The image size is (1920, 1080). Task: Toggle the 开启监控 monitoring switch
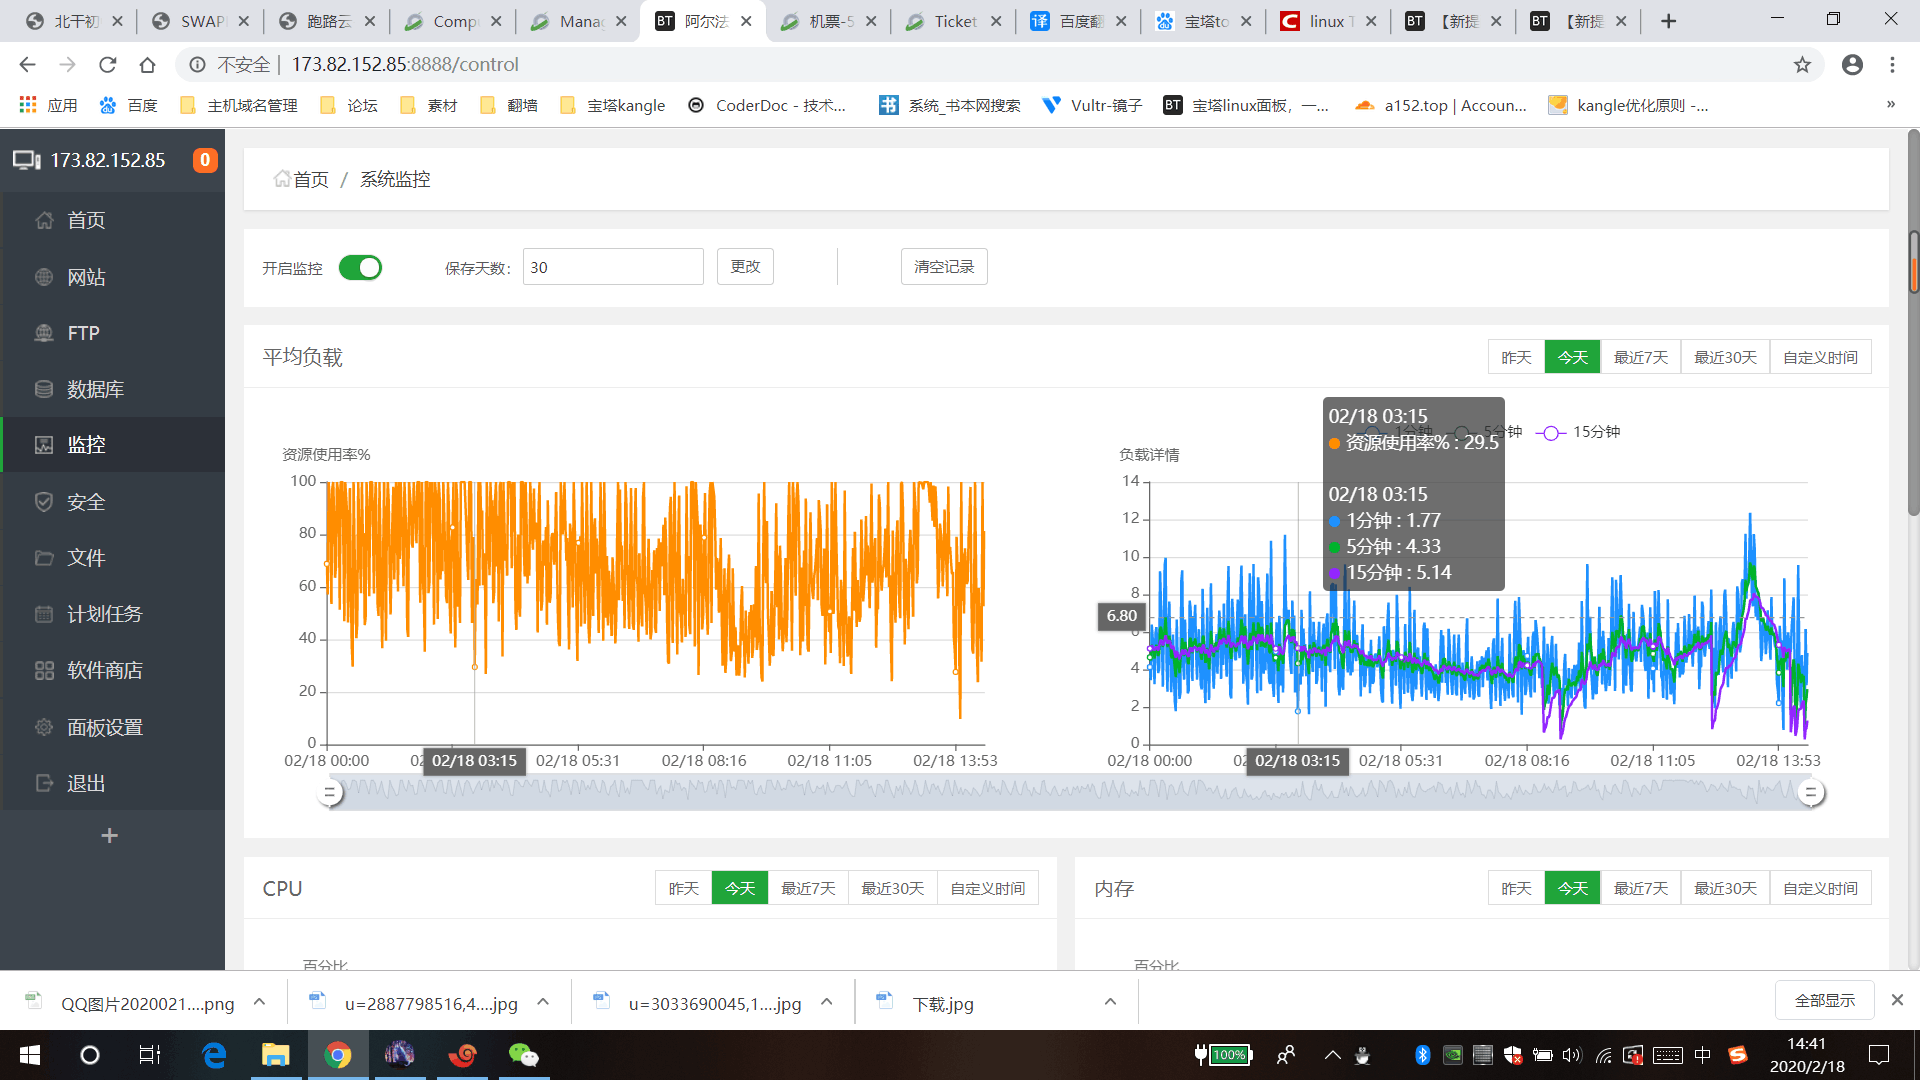360,268
